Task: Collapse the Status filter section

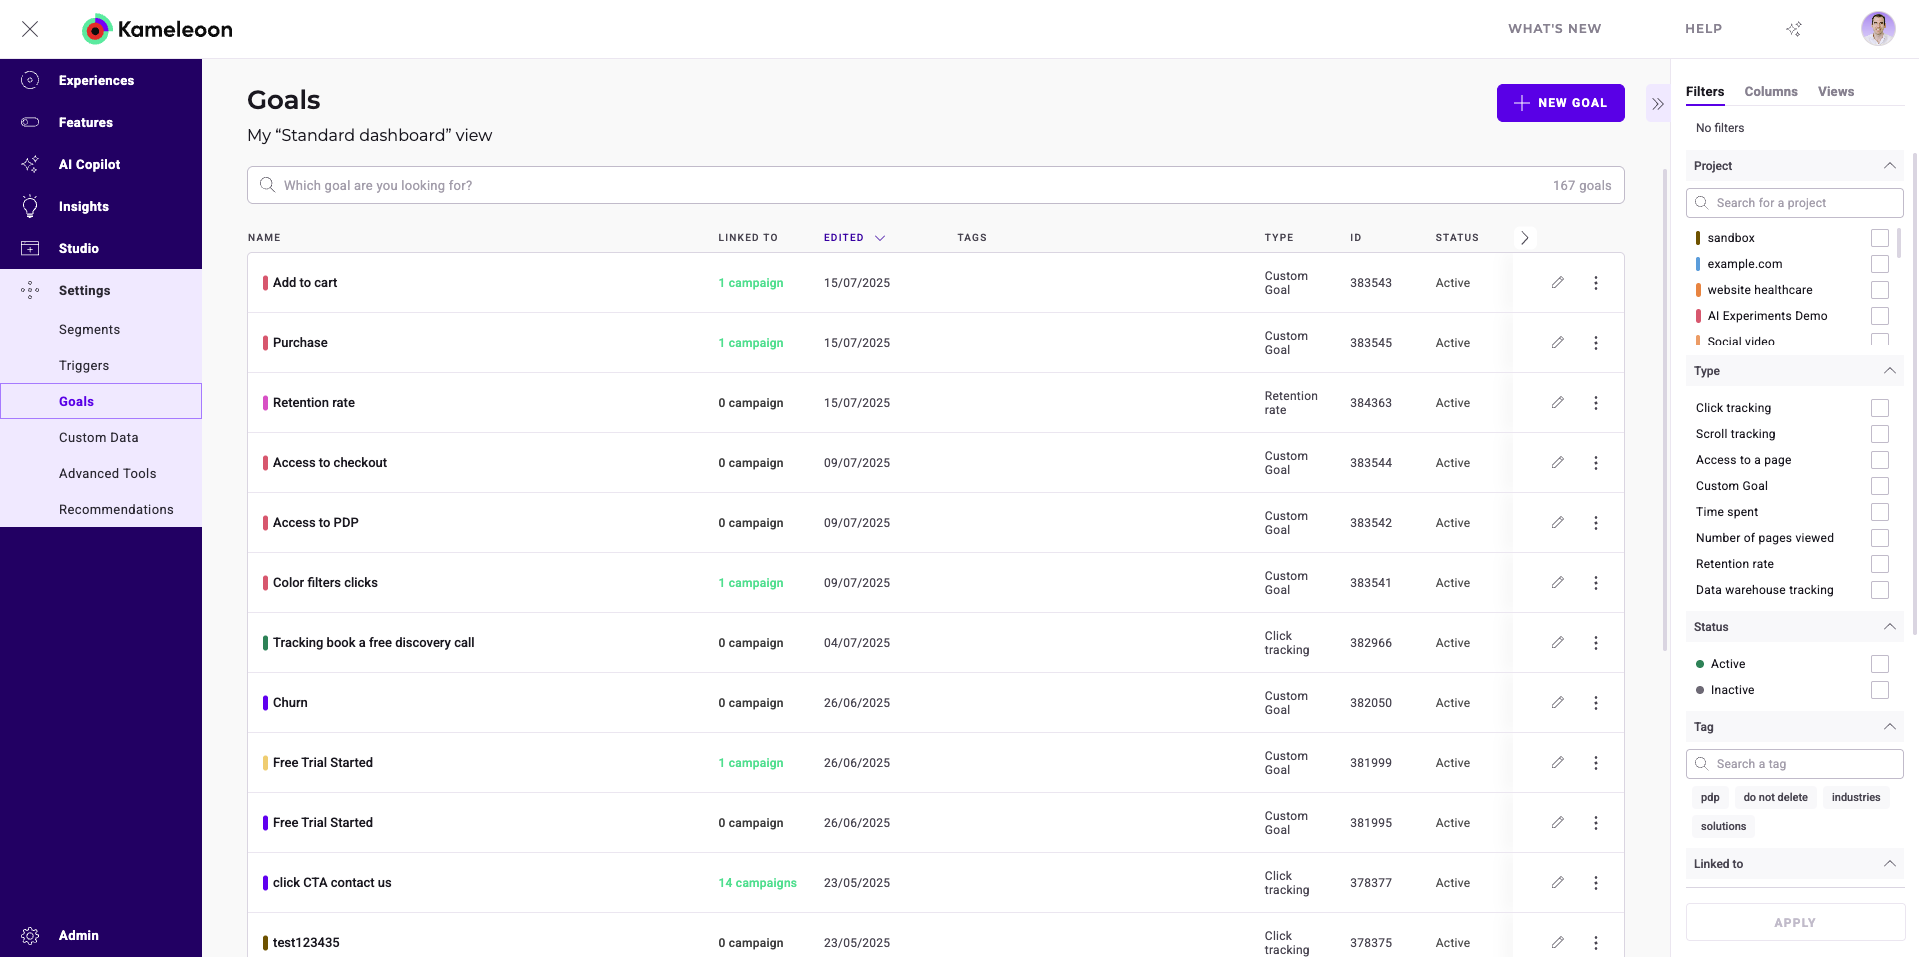Action: (x=1889, y=627)
